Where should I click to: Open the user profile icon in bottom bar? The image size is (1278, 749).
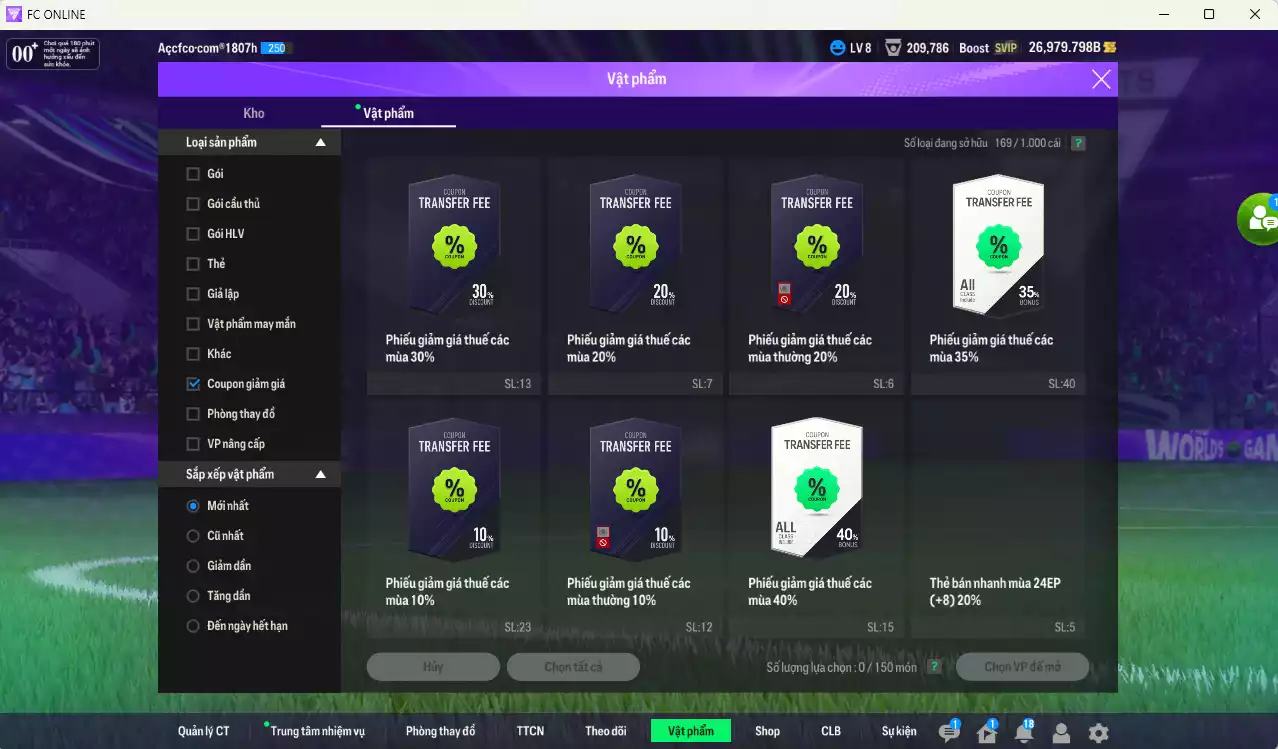pyautogui.click(x=1061, y=733)
